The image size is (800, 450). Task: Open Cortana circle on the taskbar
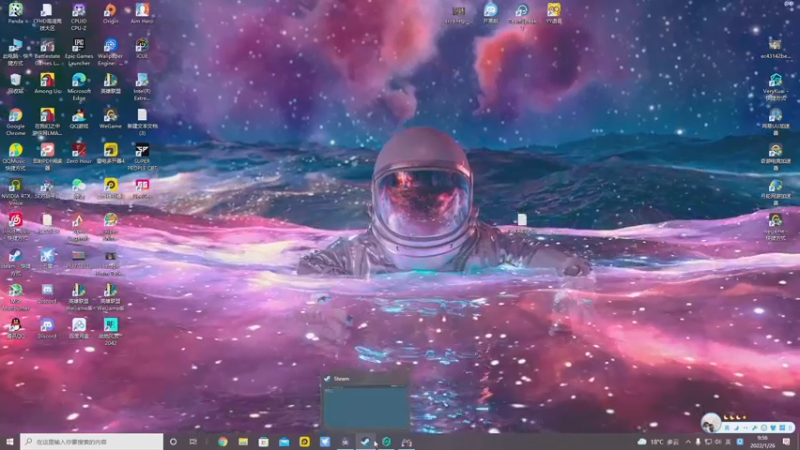click(x=173, y=442)
